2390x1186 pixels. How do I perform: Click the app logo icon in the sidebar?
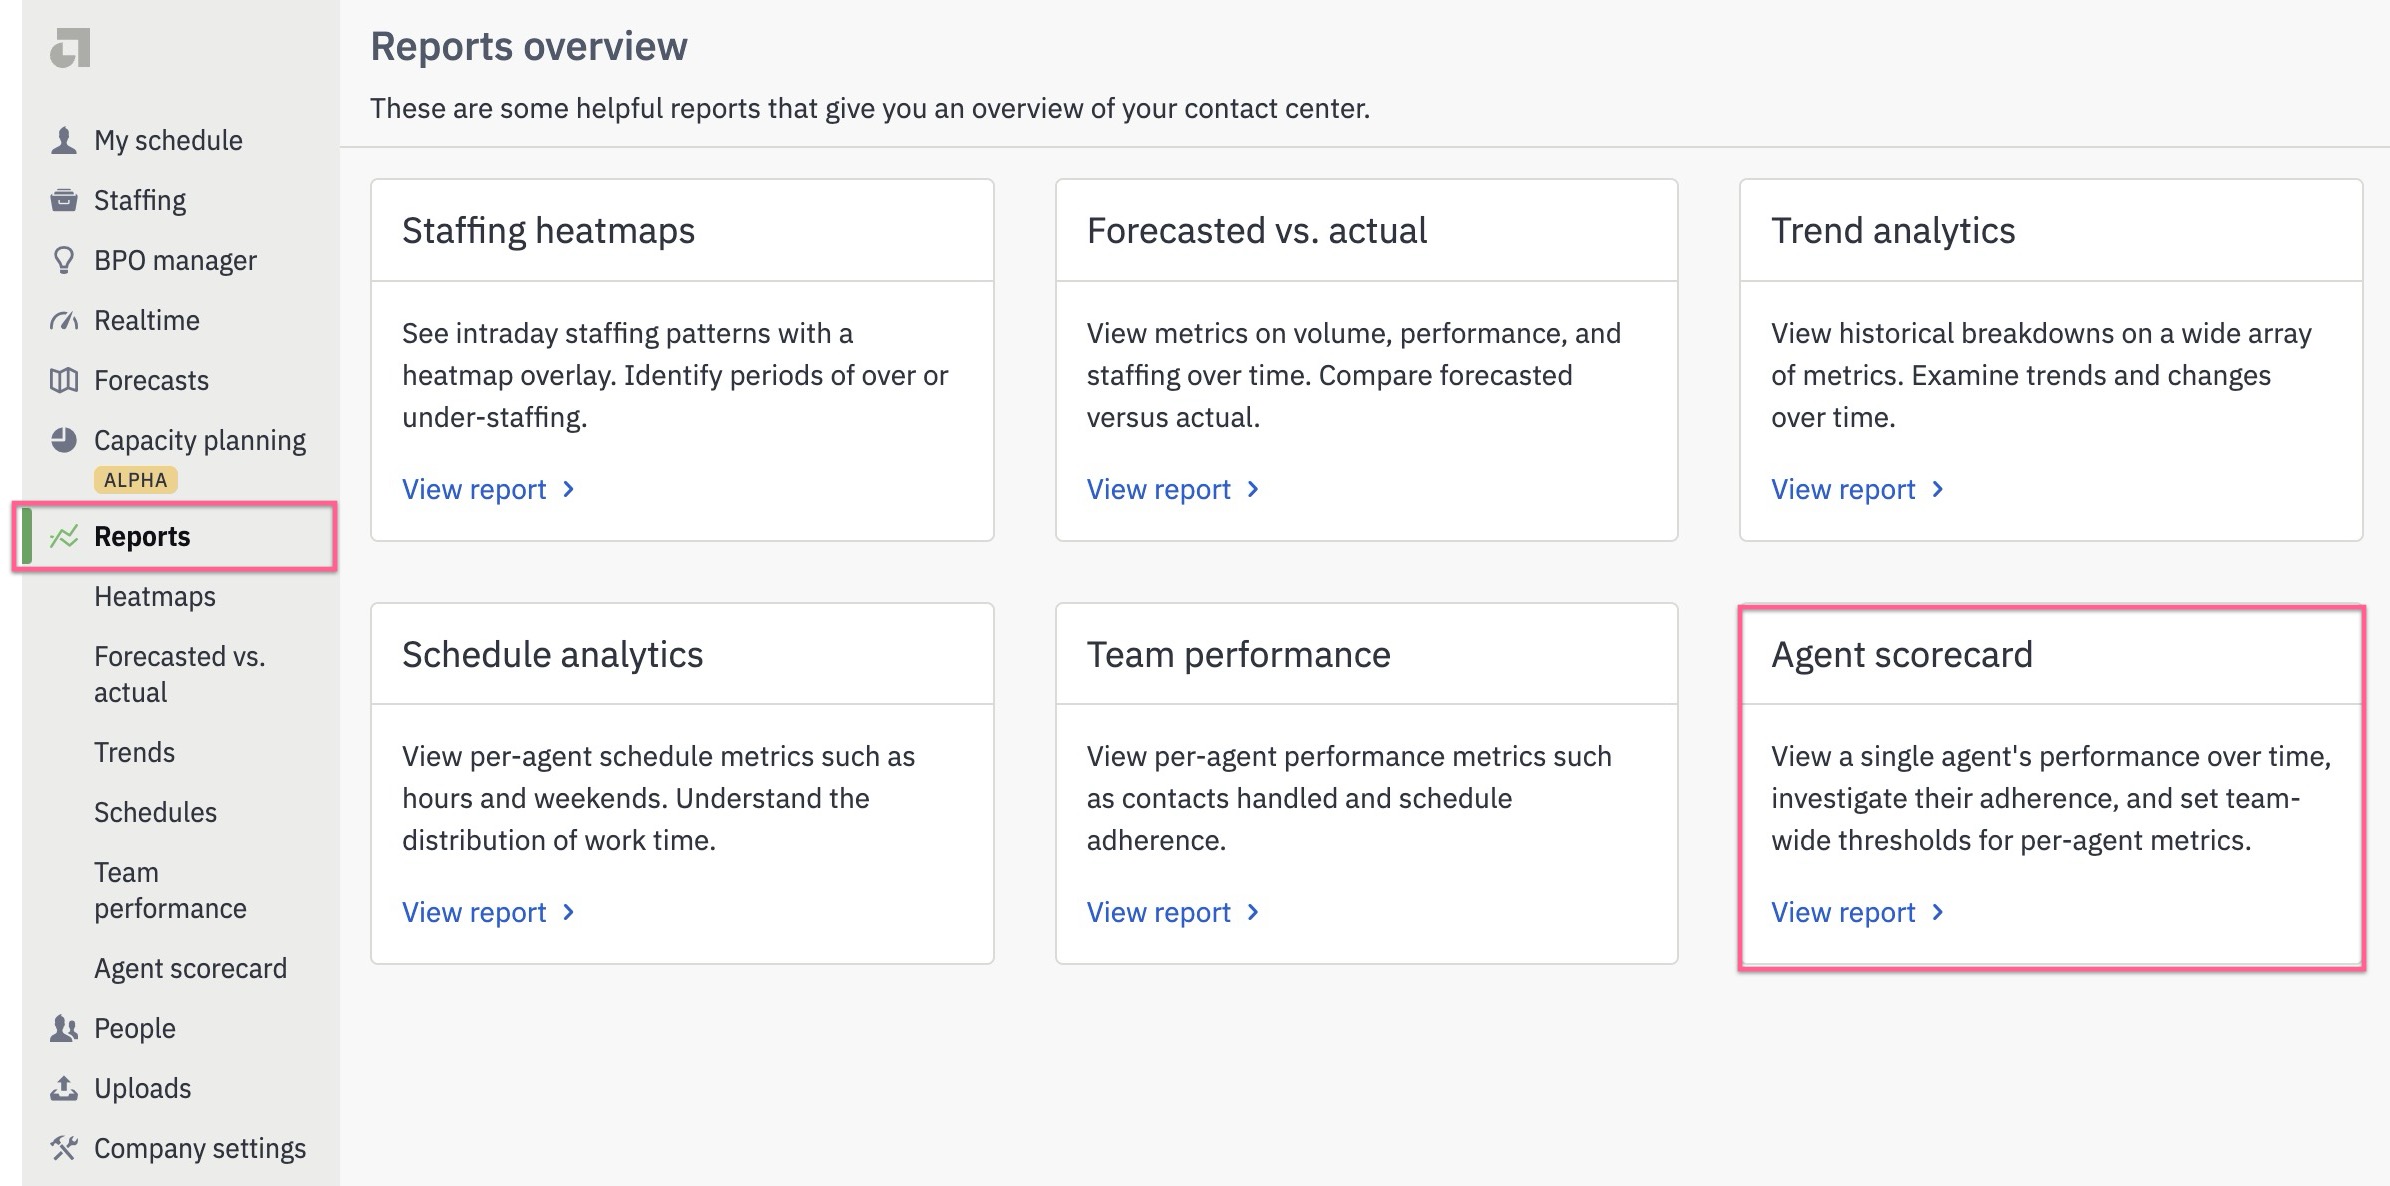(70, 48)
